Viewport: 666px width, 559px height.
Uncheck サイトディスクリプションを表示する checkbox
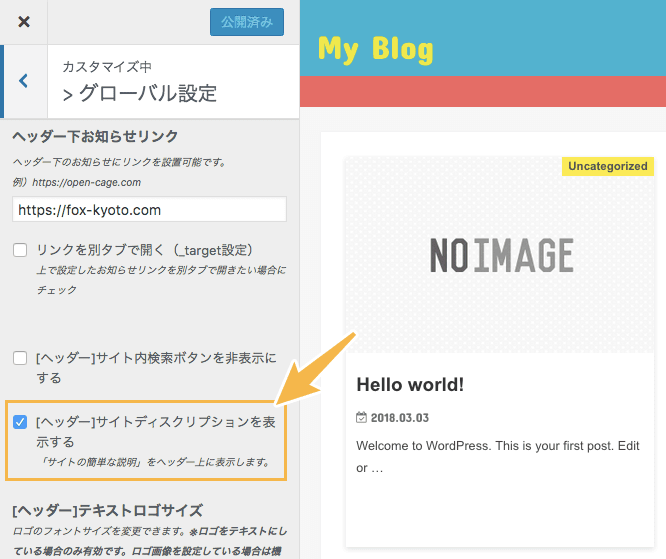click(20, 422)
